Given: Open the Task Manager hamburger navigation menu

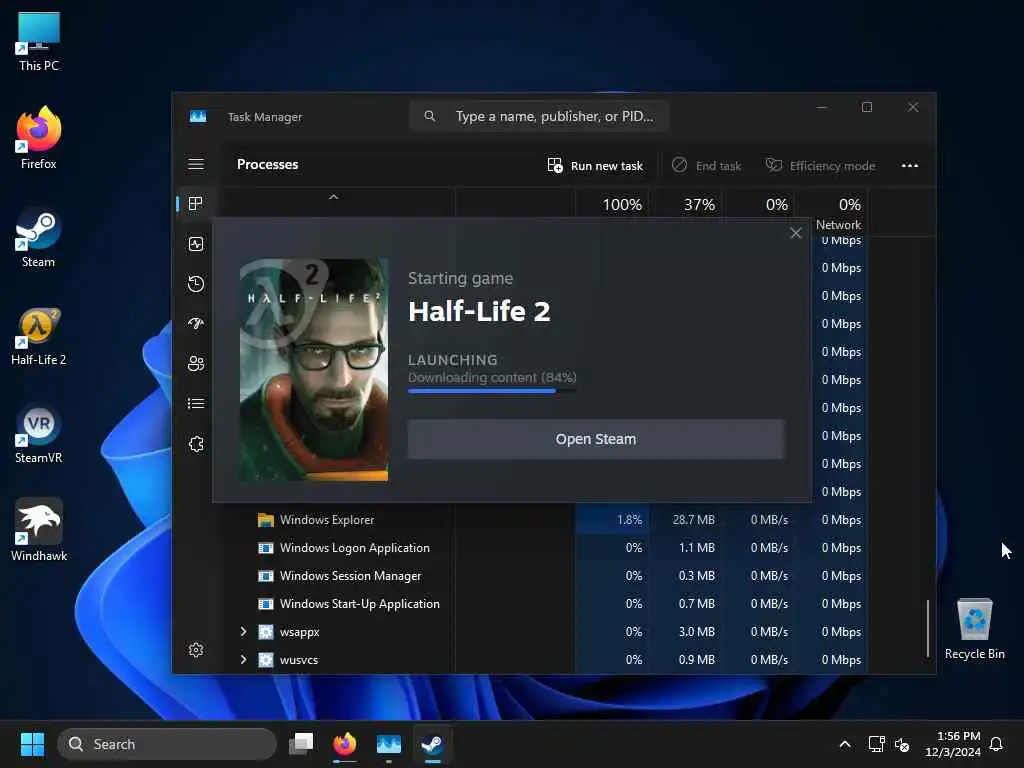Looking at the screenshot, I should coord(196,164).
